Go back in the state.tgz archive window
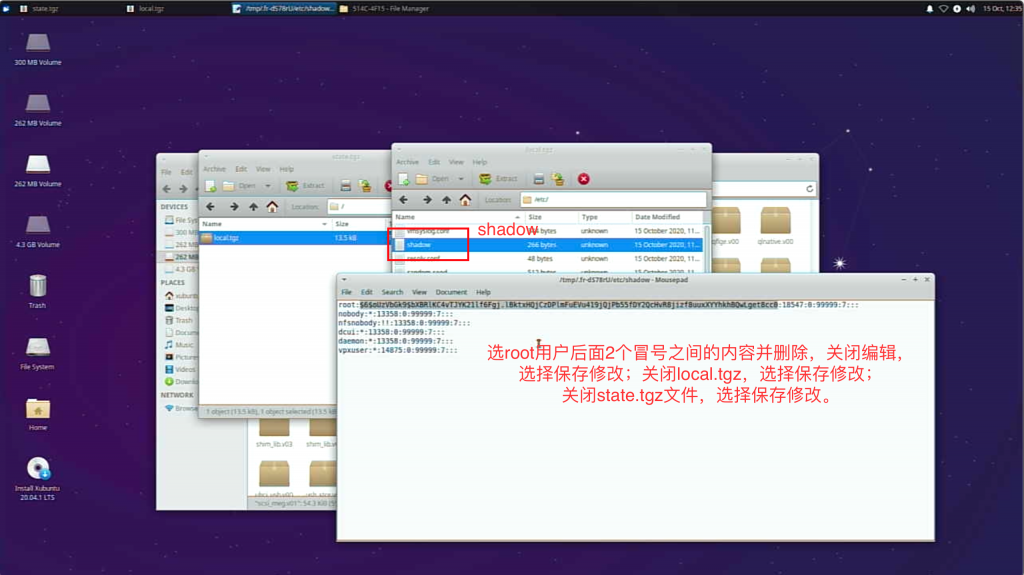Screen dimensions: 1024x575 point(210,207)
